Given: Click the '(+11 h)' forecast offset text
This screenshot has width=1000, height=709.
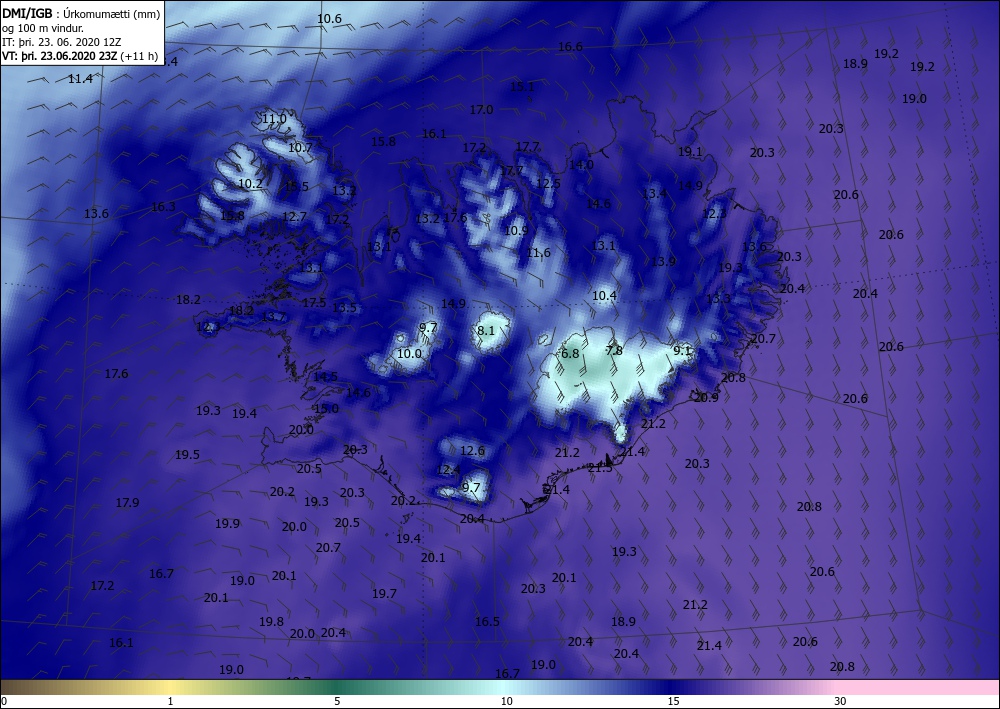Looking at the screenshot, I should [140, 56].
